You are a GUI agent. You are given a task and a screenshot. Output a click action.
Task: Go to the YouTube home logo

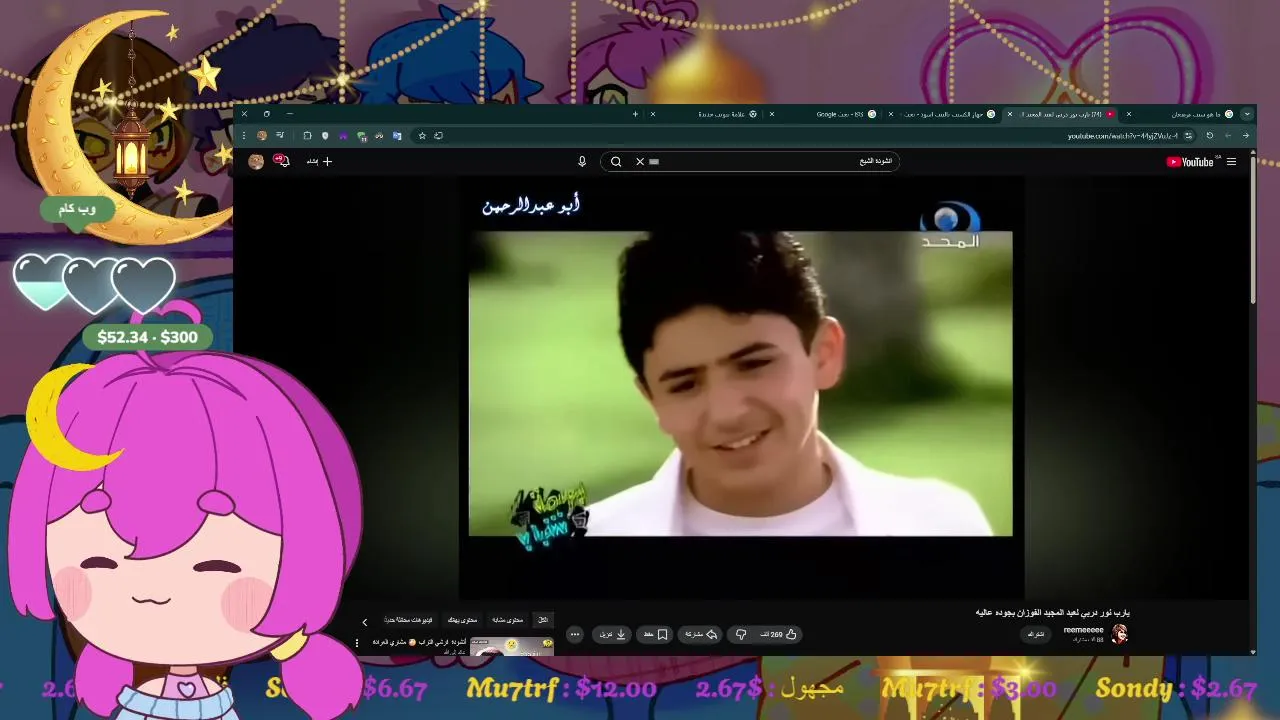[x=1189, y=162]
